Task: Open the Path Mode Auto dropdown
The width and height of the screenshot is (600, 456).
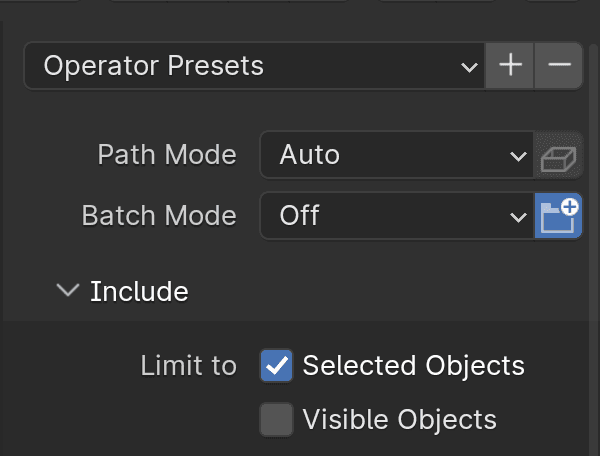Action: click(x=397, y=155)
